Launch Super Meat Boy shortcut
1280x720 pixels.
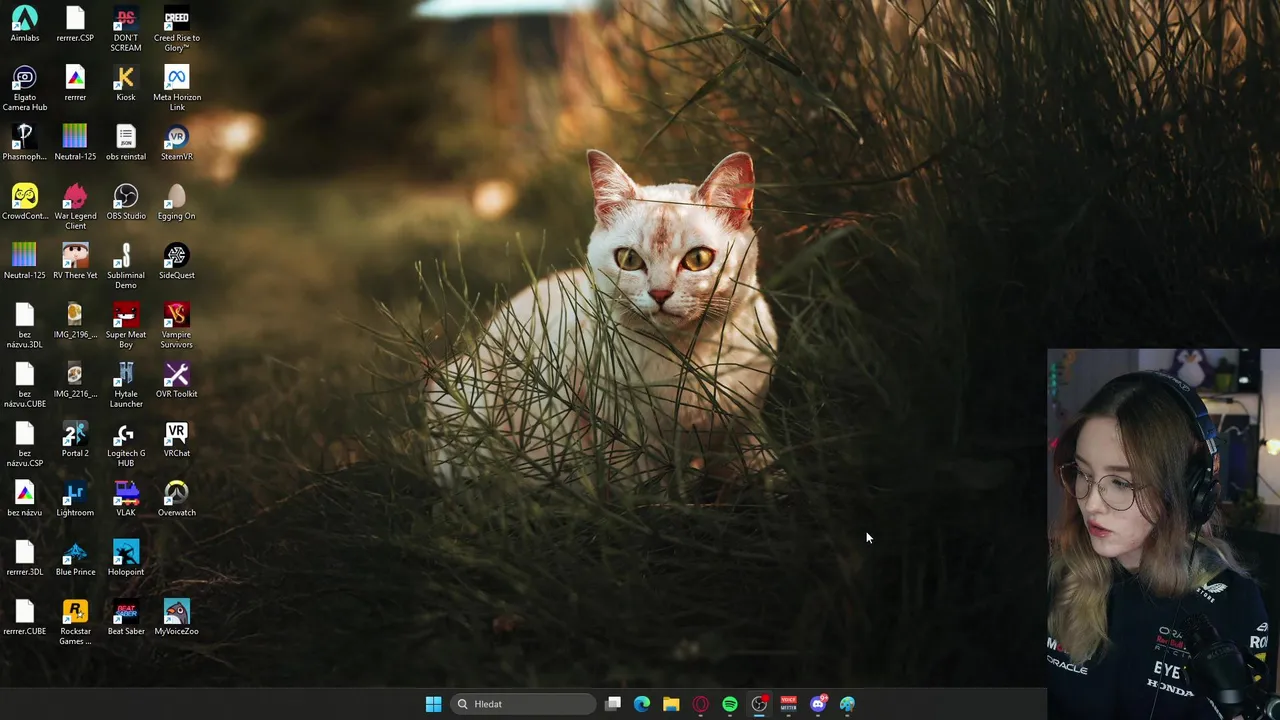pos(126,326)
